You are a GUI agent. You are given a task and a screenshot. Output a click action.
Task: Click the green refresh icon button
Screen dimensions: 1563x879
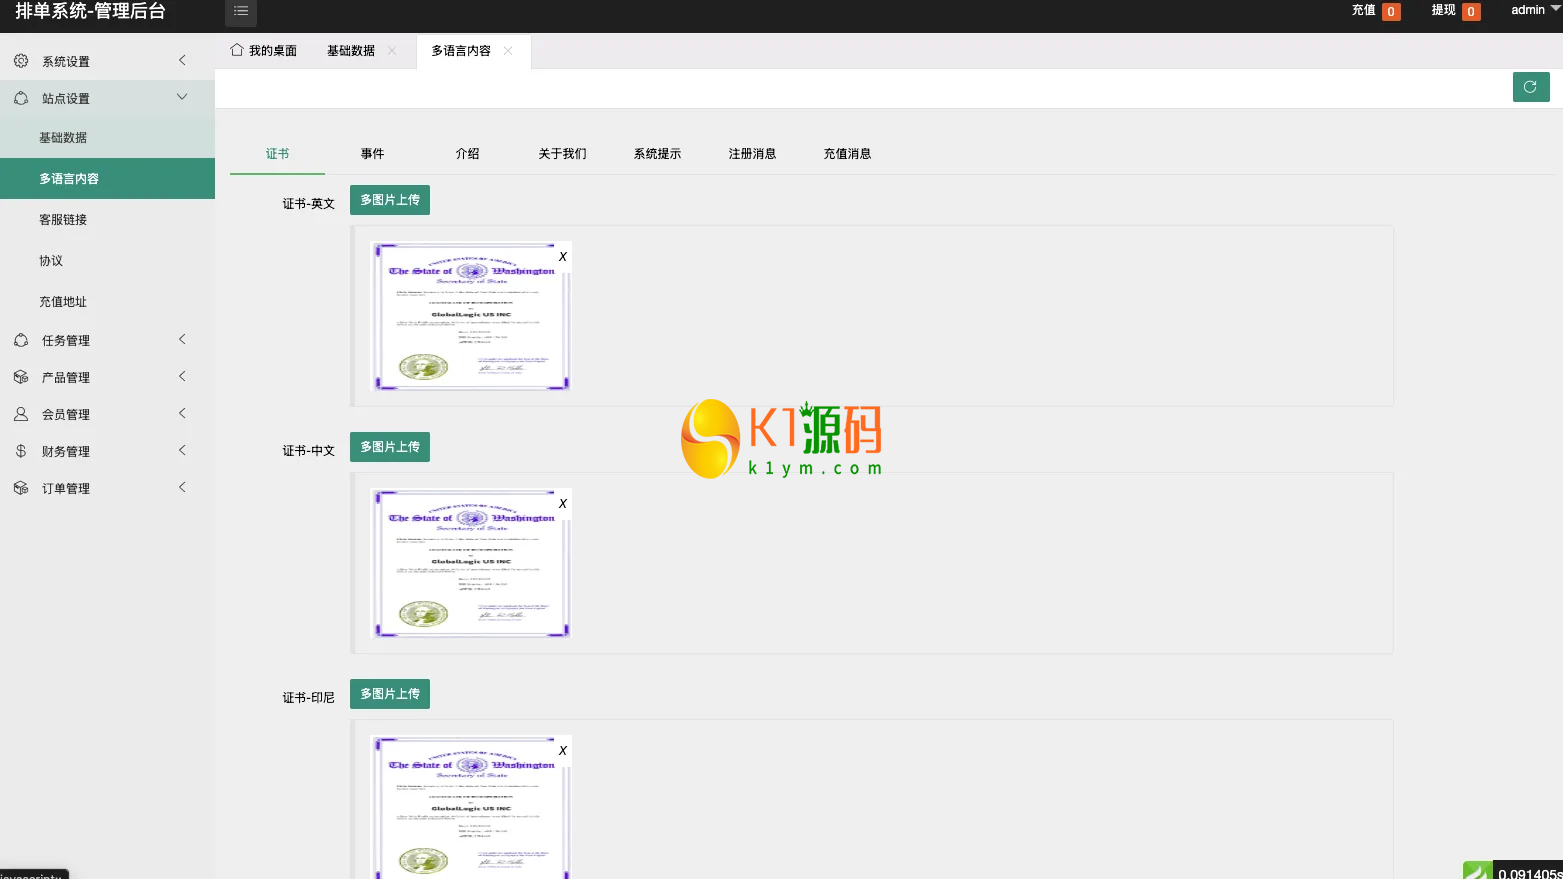tap(1530, 87)
